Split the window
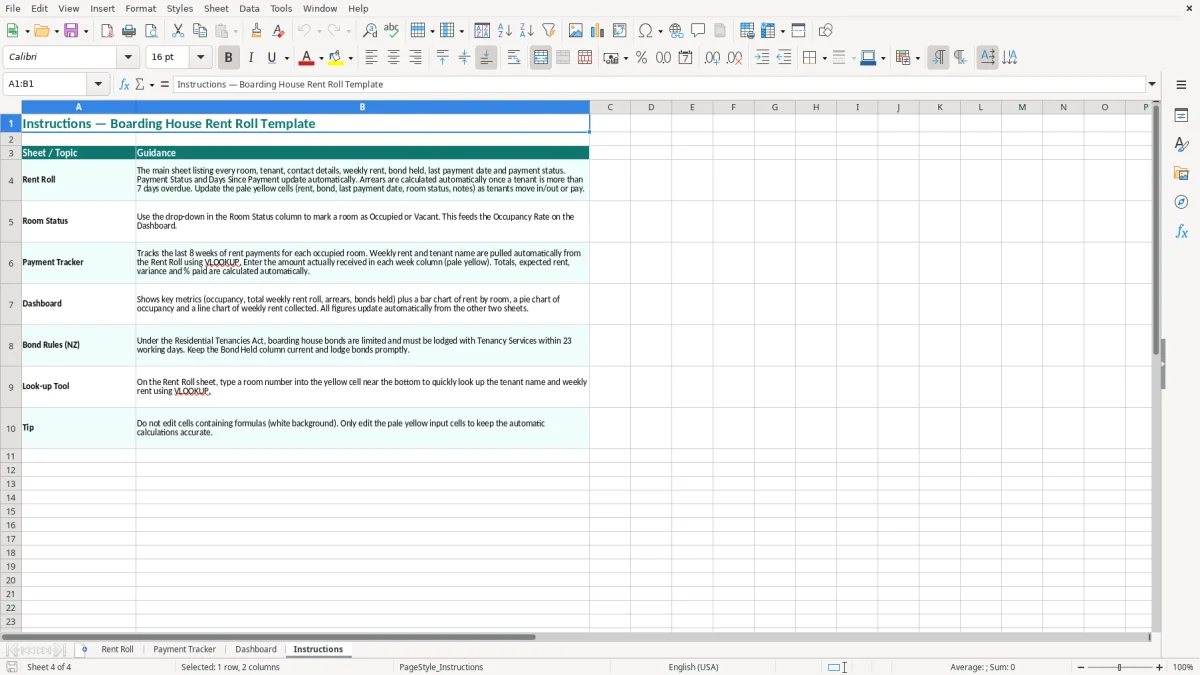The image size is (1200, 675). 798,31
